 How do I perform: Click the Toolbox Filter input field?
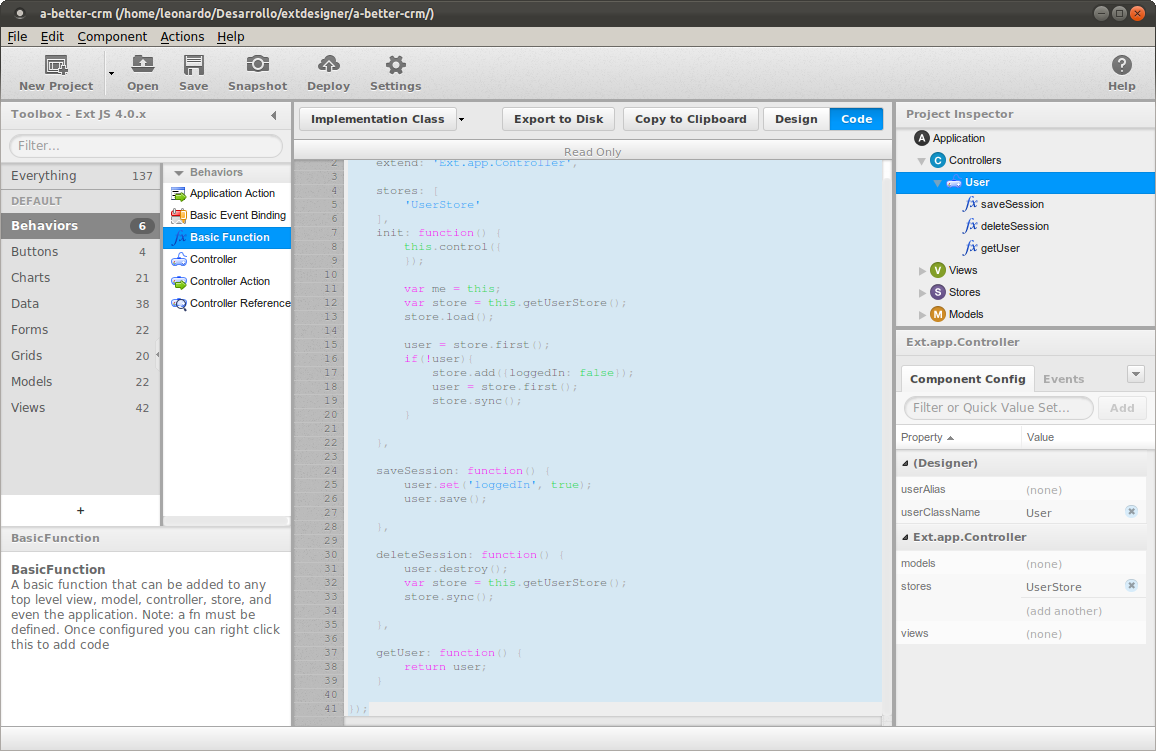146,146
